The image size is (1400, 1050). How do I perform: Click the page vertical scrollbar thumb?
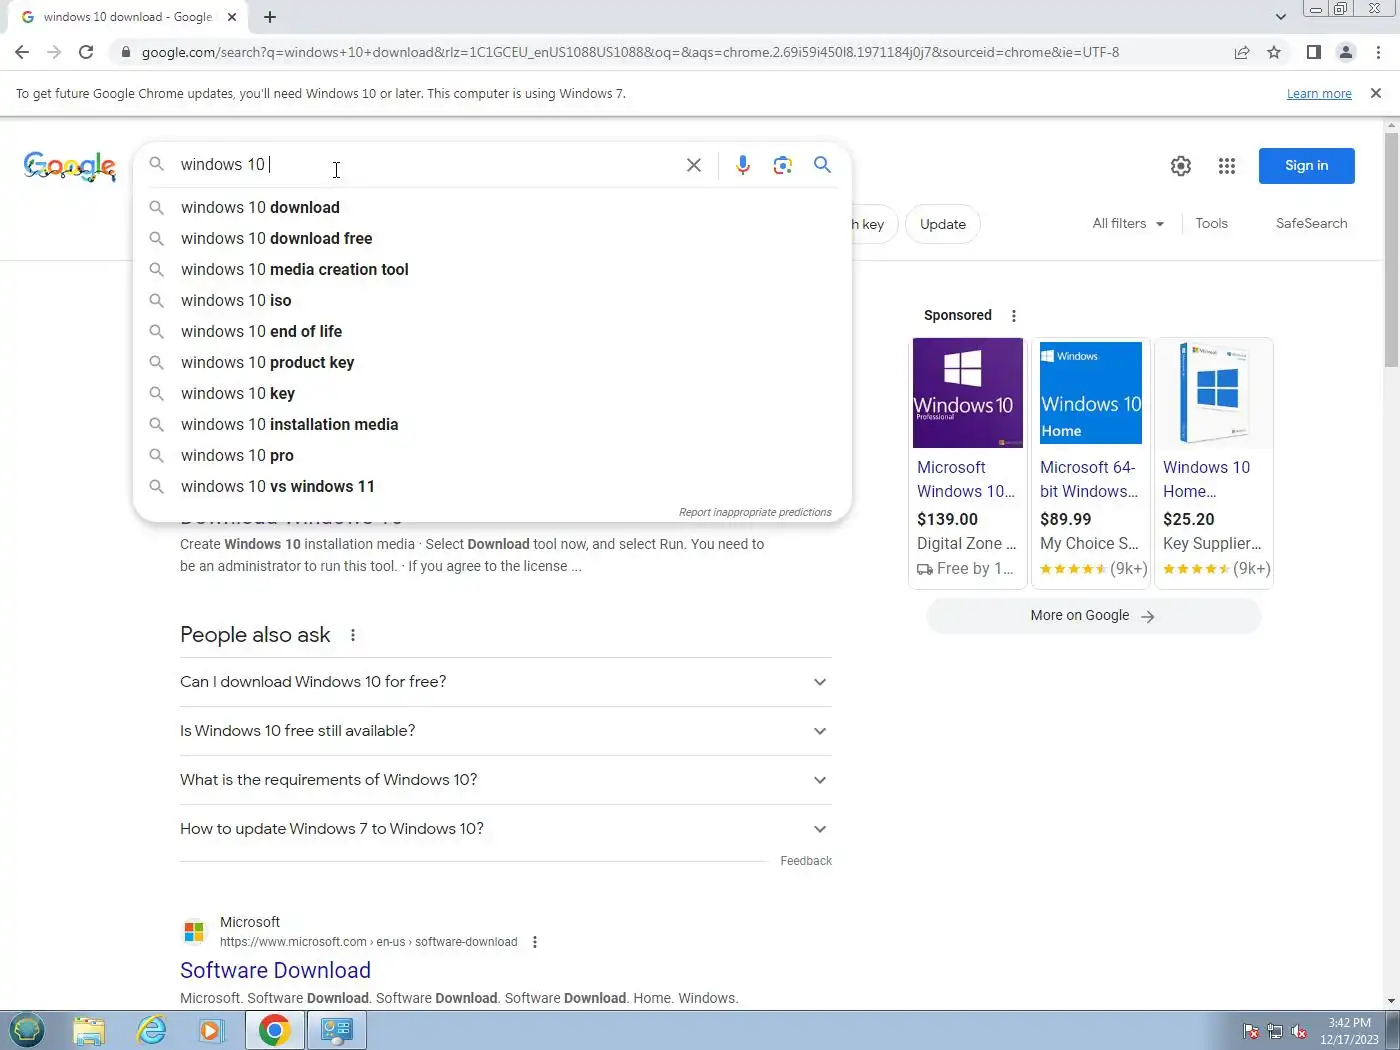click(1391, 250)
